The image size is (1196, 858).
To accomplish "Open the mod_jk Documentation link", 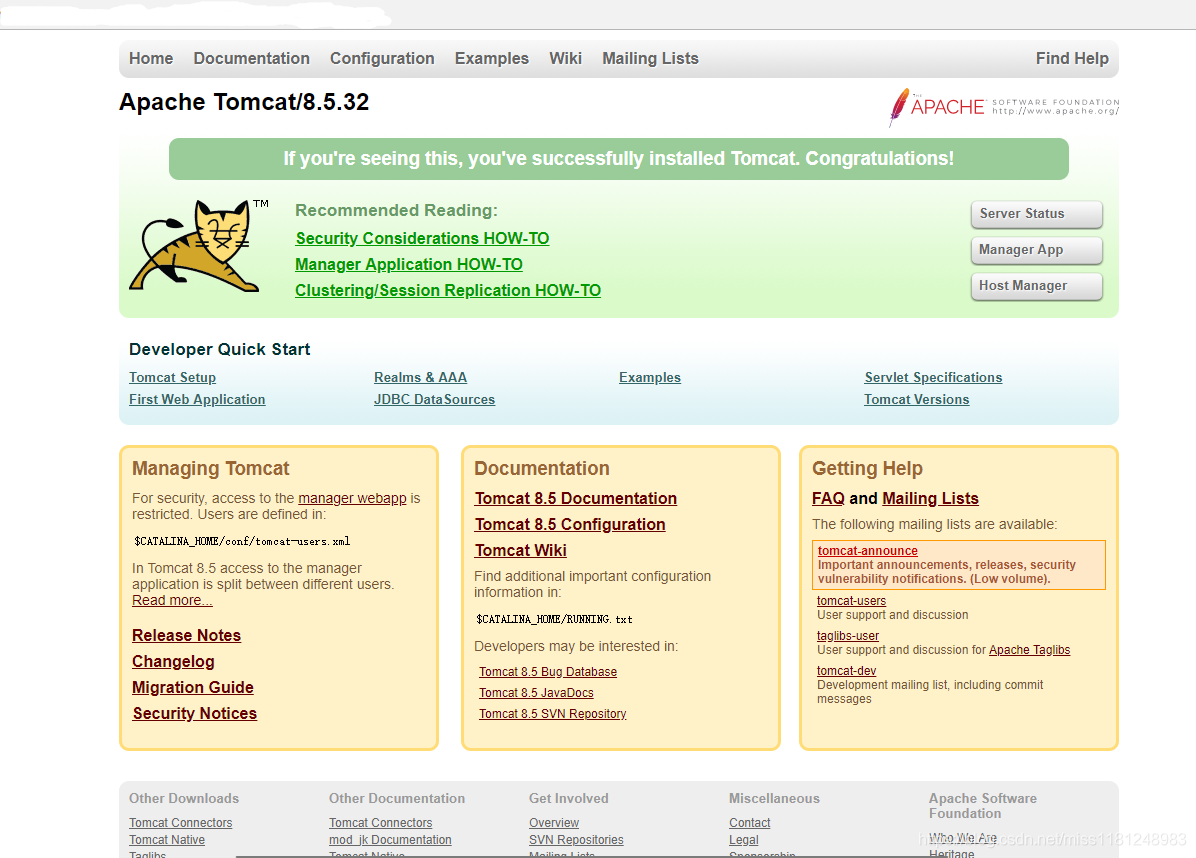I will (x=391, y=840).
